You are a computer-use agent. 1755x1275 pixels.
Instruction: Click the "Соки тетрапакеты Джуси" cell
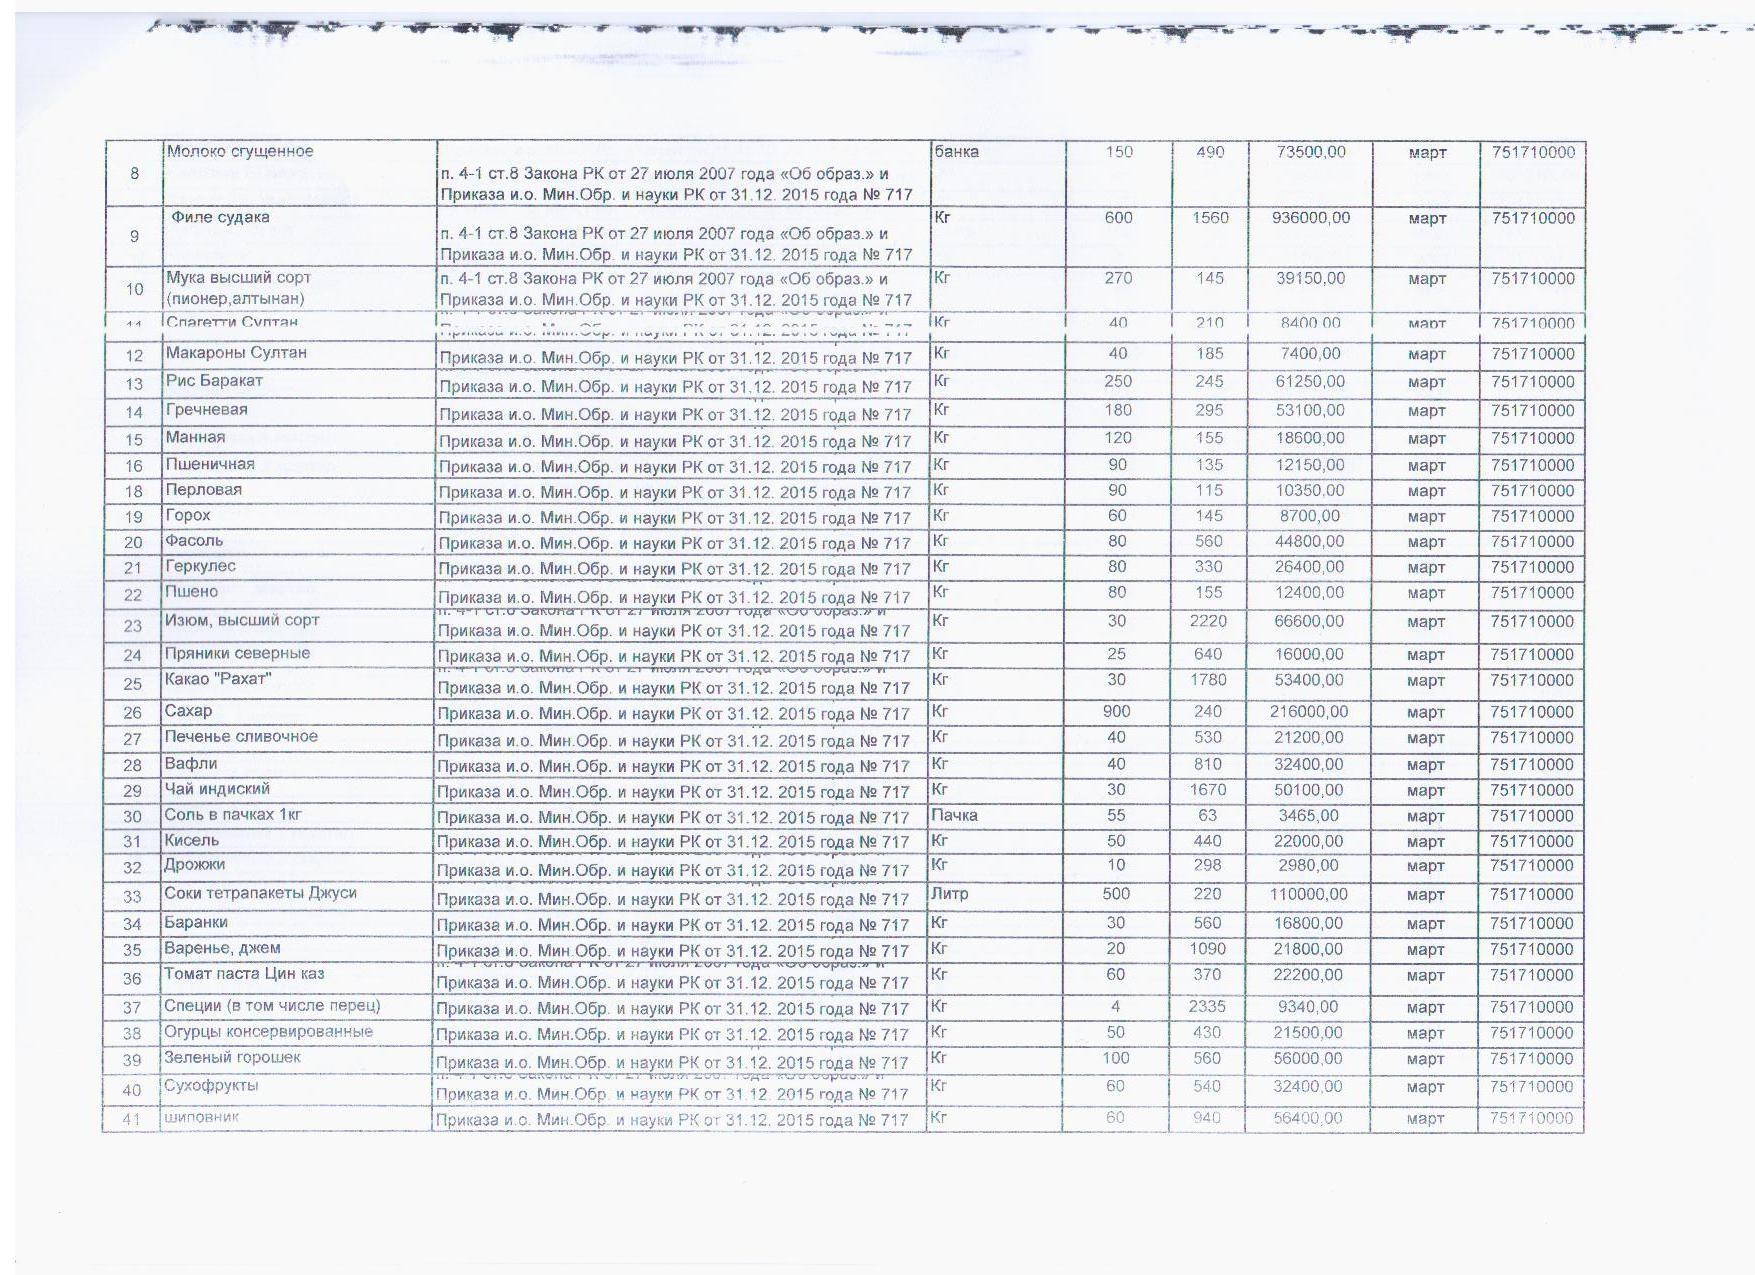pyautogui.click(x=298, y=896)
